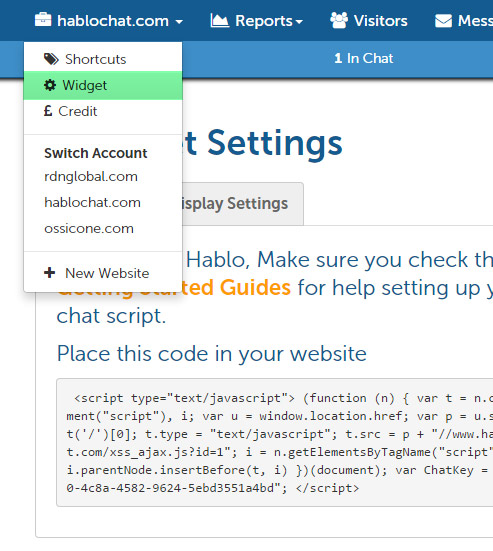Click the pound sign Credit icon
The width and height of the screenshot is (493, 551).
pyautogui.click(x=48, y=111)
